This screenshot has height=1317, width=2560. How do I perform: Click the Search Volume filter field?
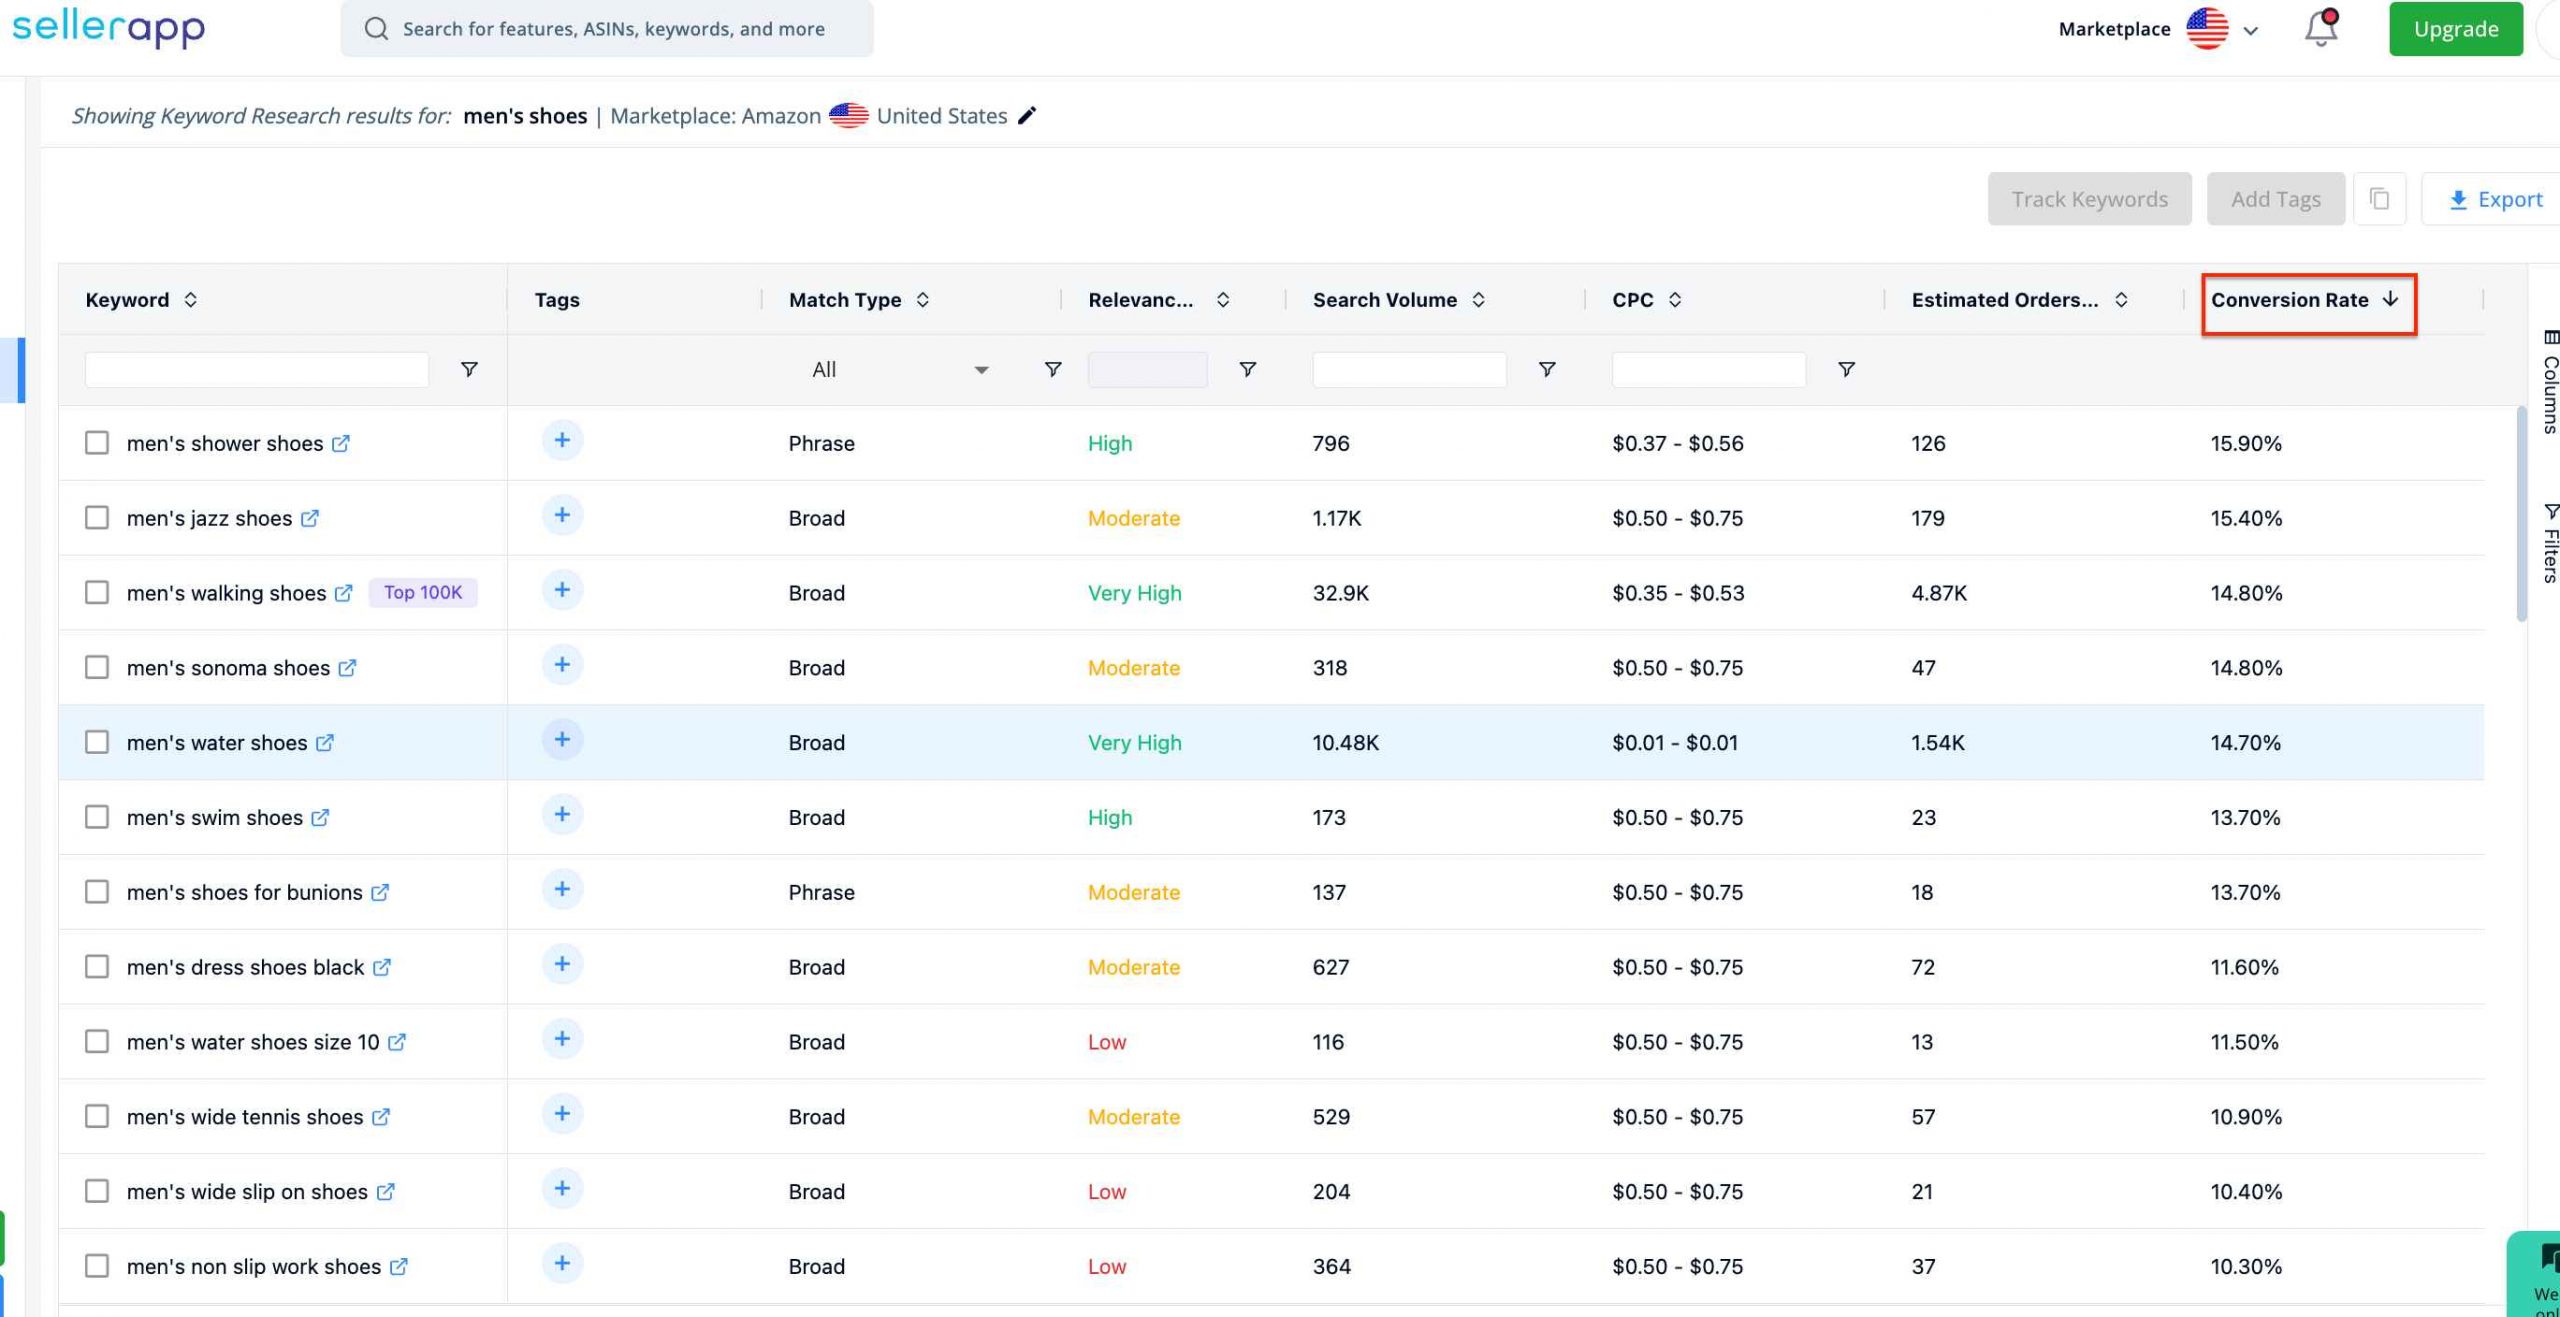1409,370
